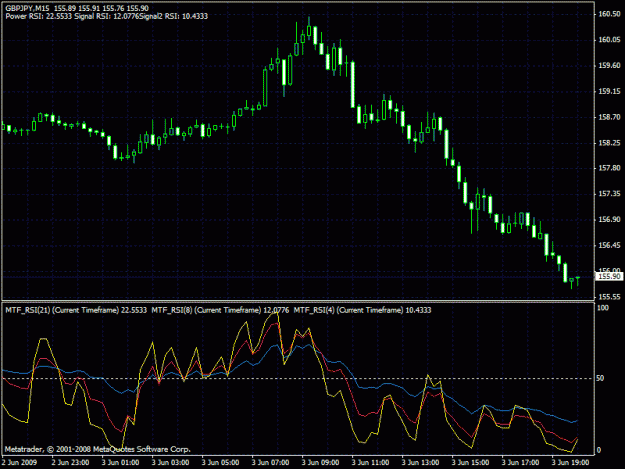Viewport: 625px width, 469px height.
Task: Click the 2 Jun 2009 time label
Action: [19, 463]
